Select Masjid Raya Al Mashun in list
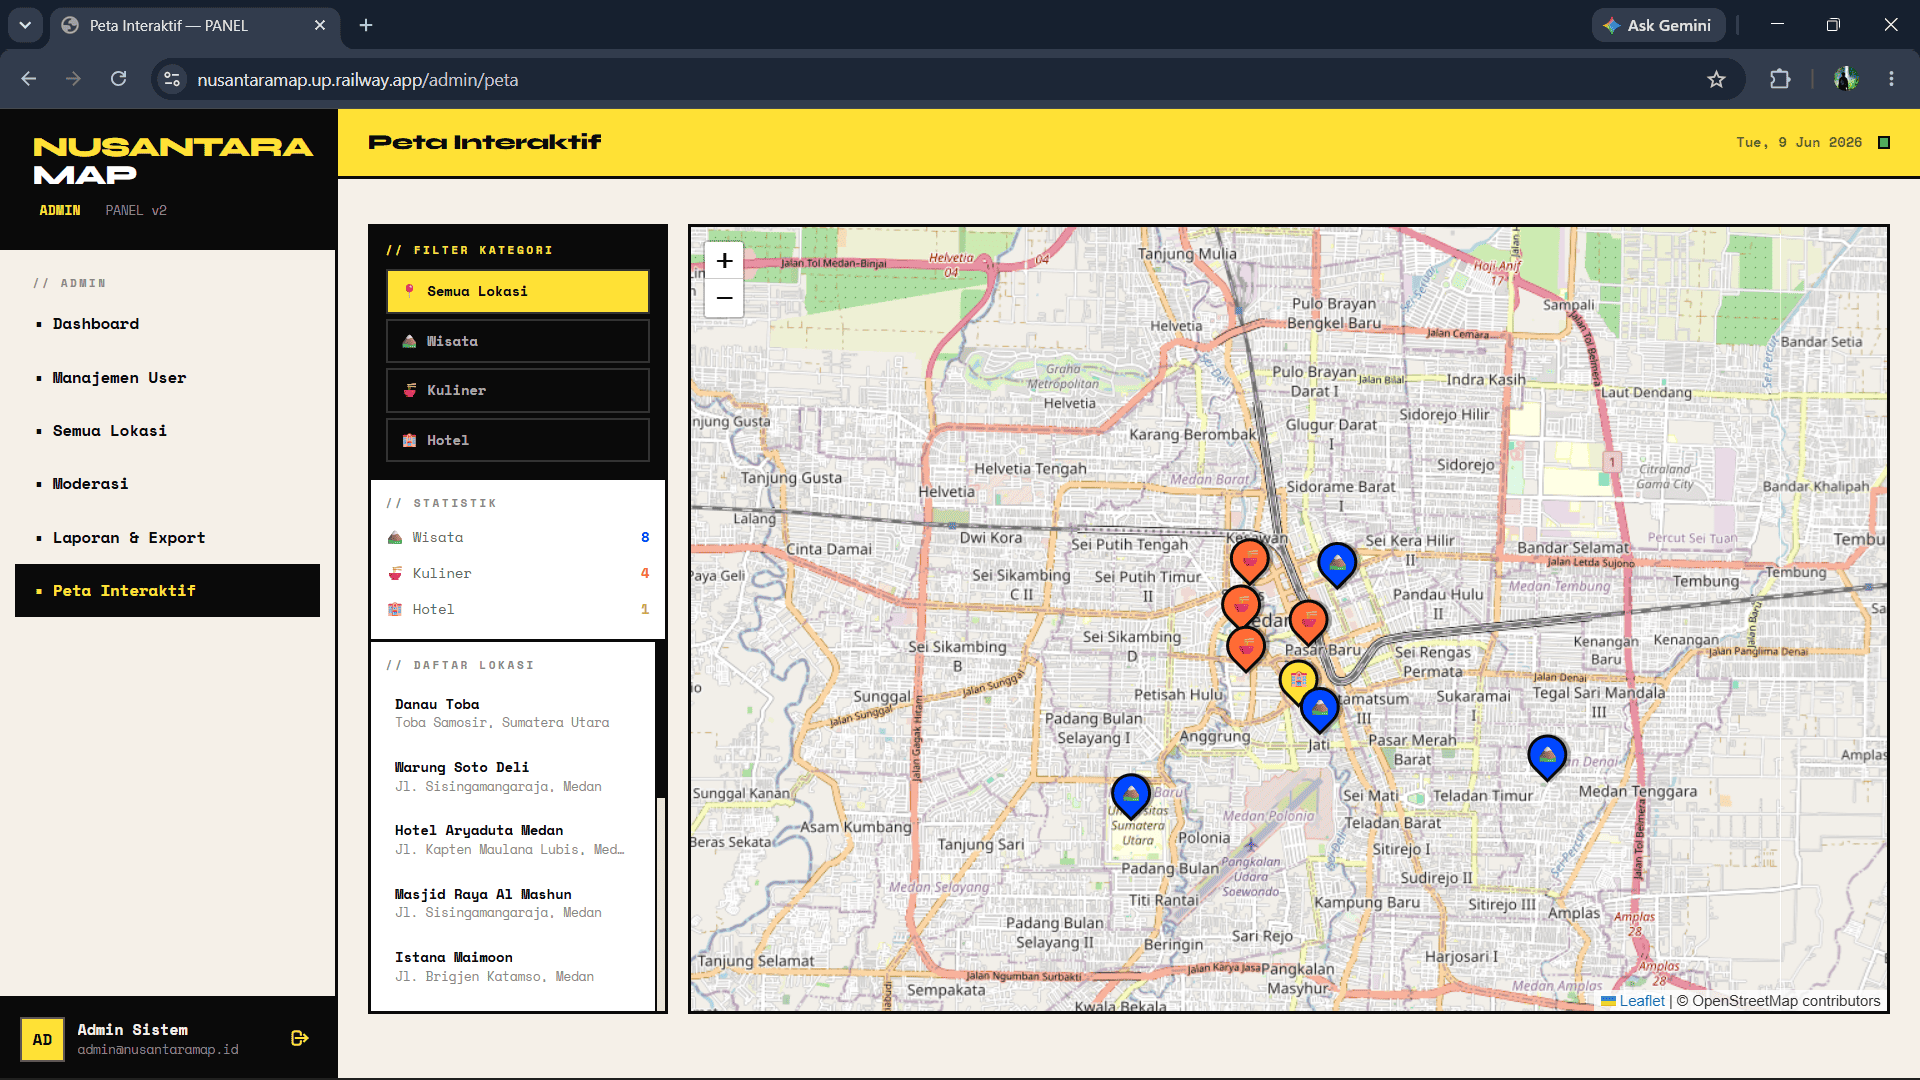Screen dimensions: 1920x1080 point(513,903)
